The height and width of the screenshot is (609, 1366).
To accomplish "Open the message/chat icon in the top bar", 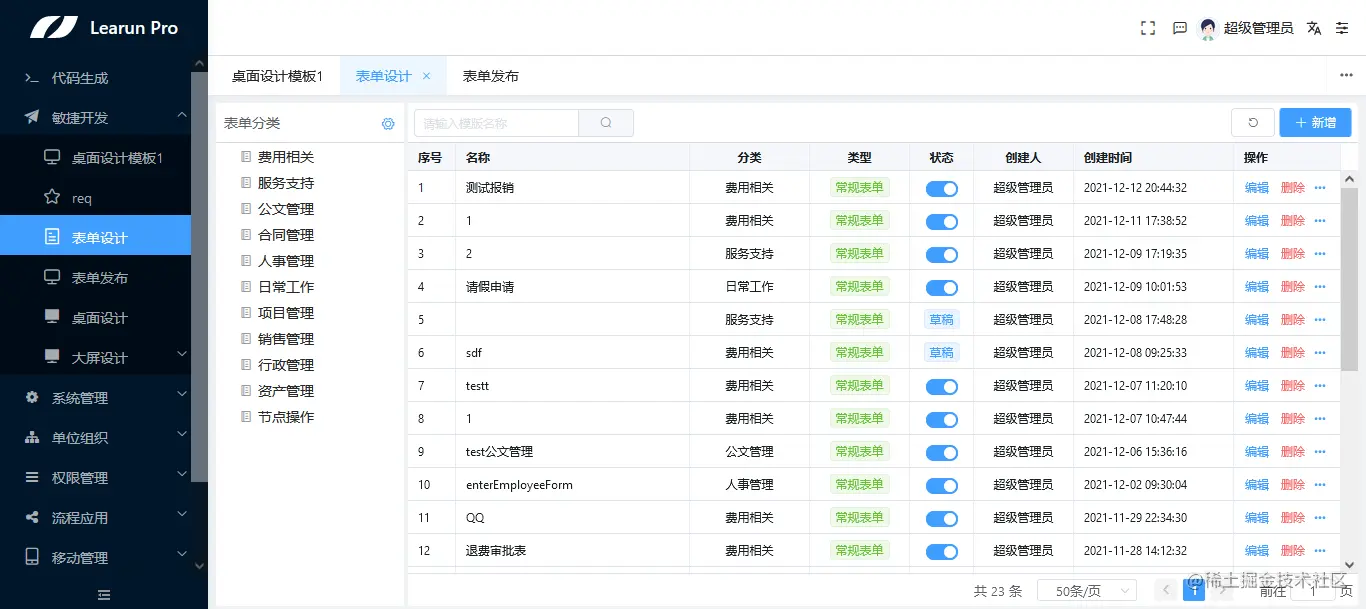I will (1180, 28).
